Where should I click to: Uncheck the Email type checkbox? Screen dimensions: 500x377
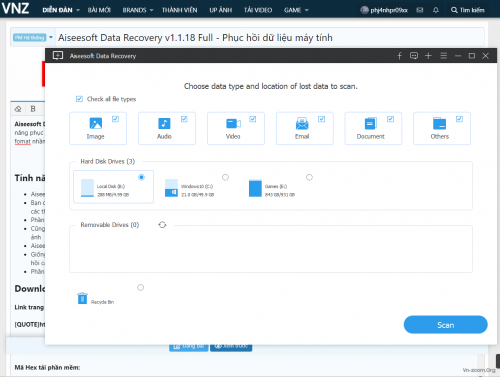tap(321, 119)
